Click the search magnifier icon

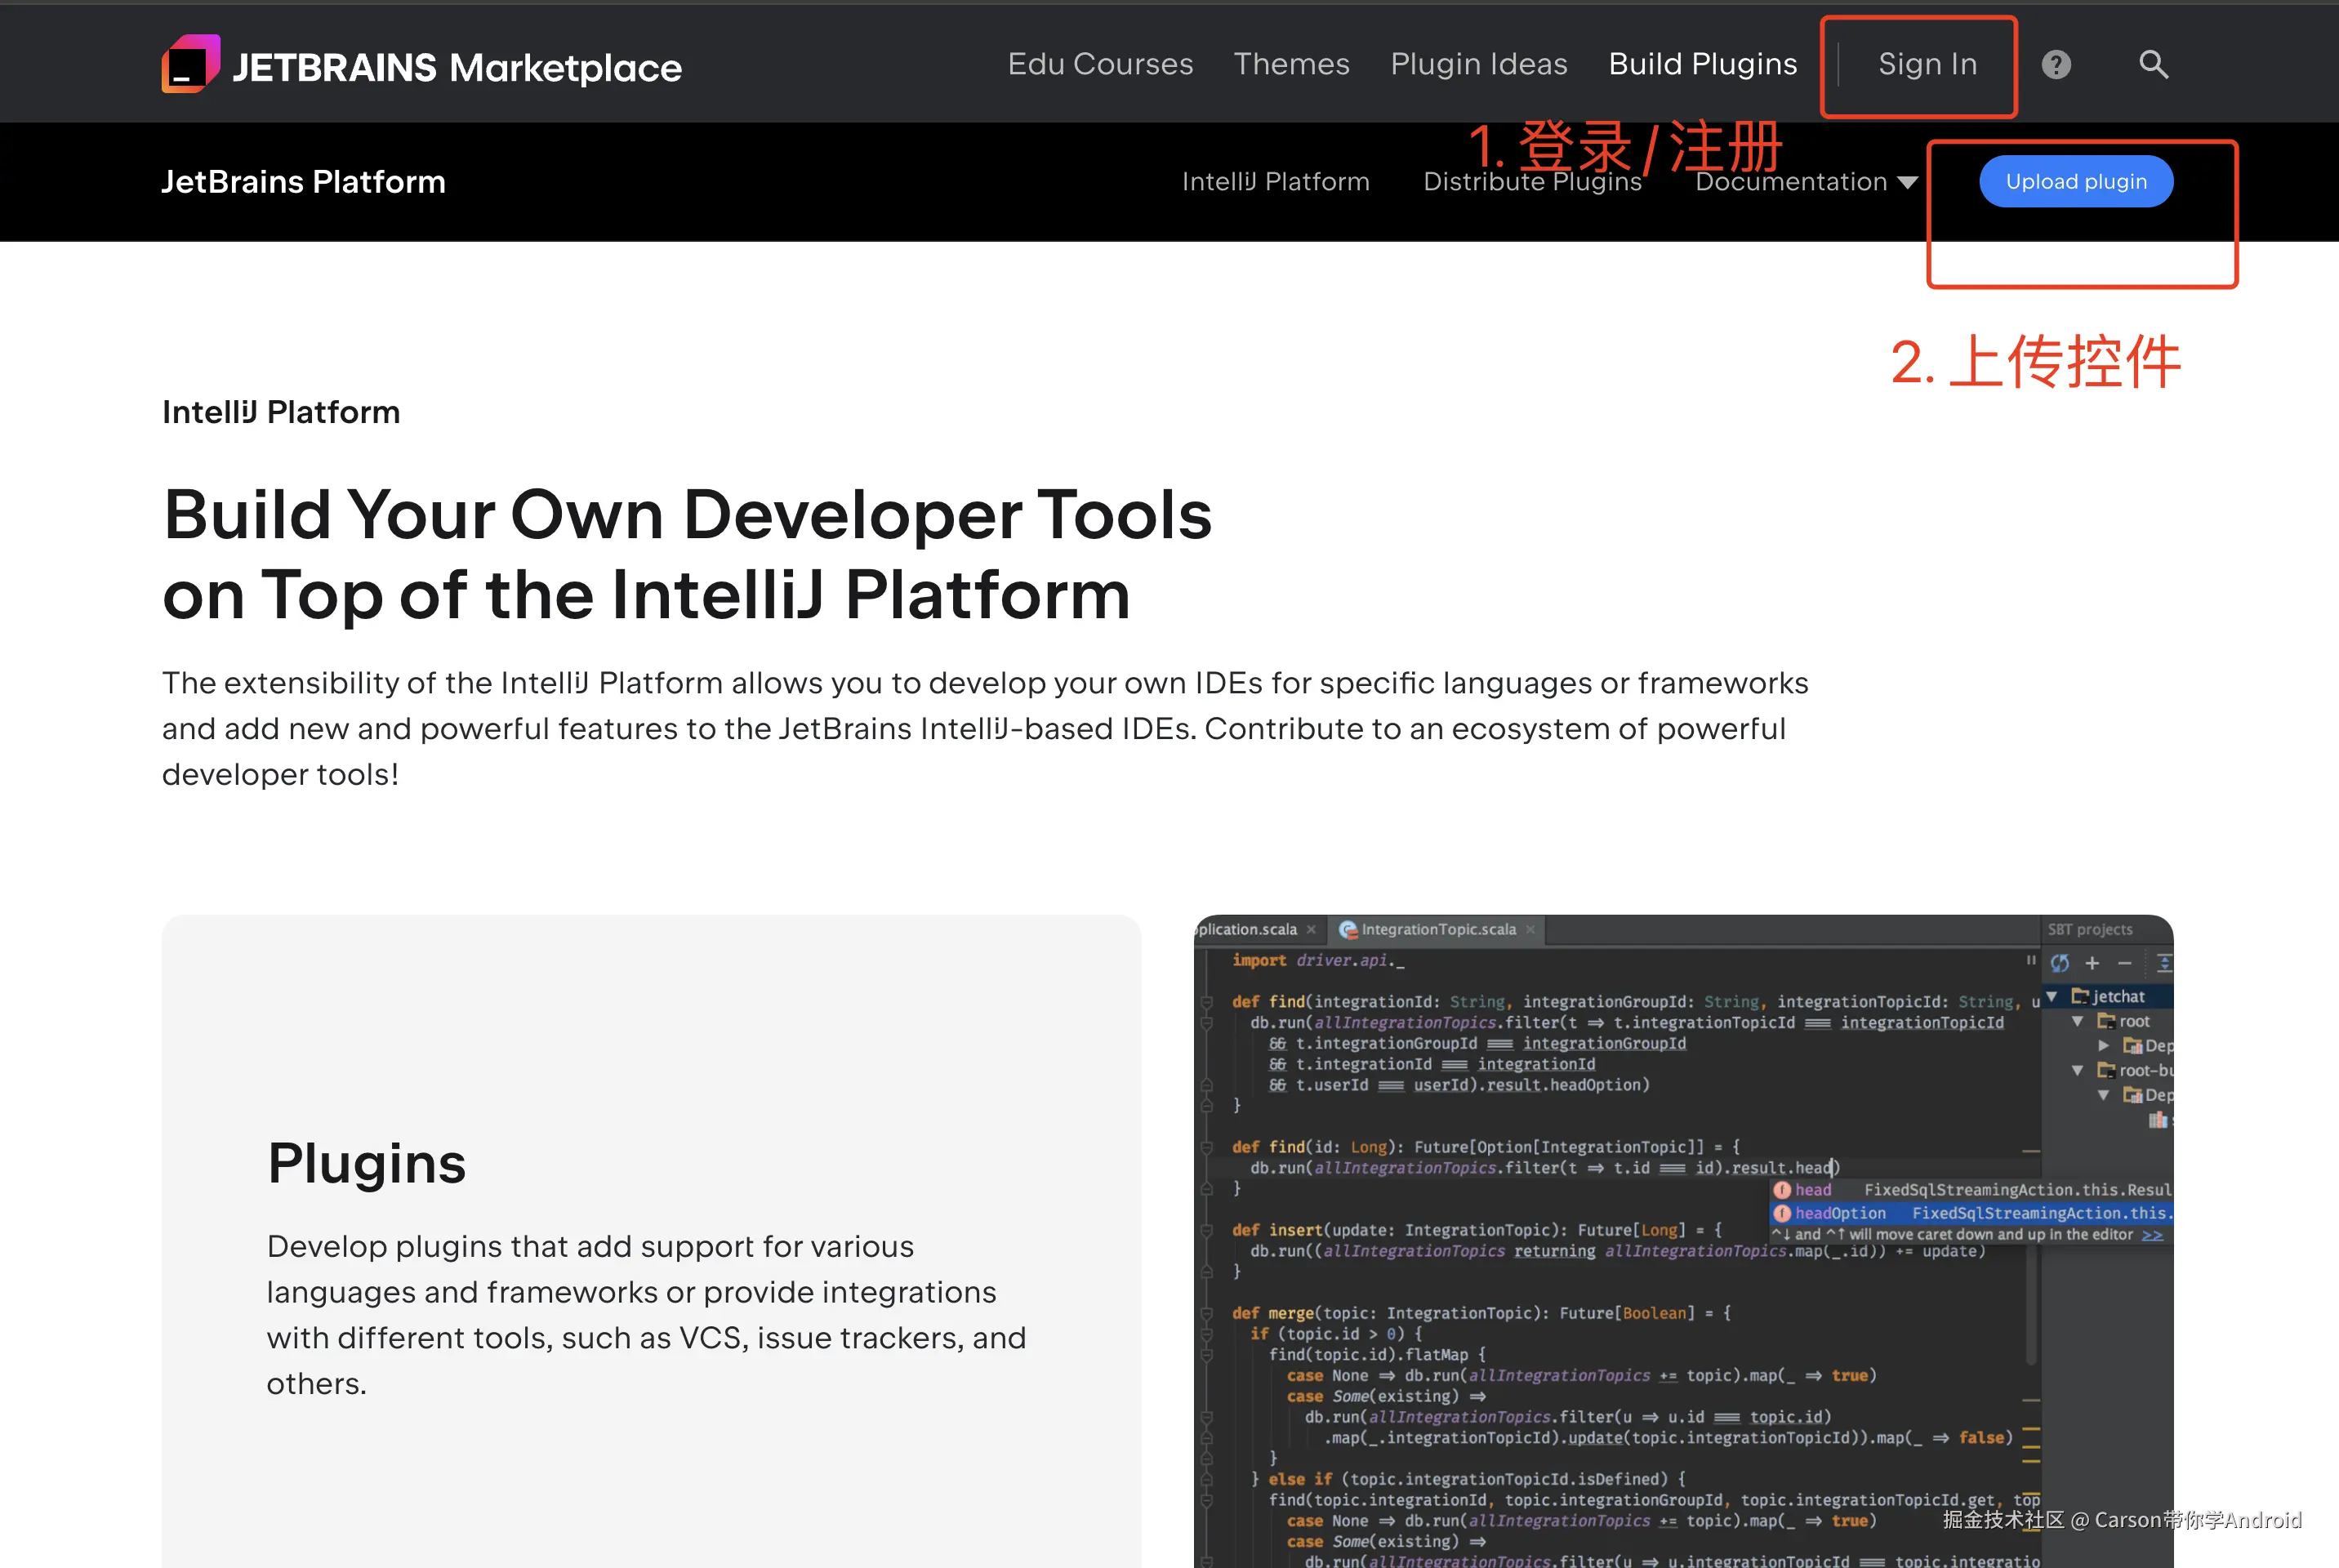[x=2152, y=65]
